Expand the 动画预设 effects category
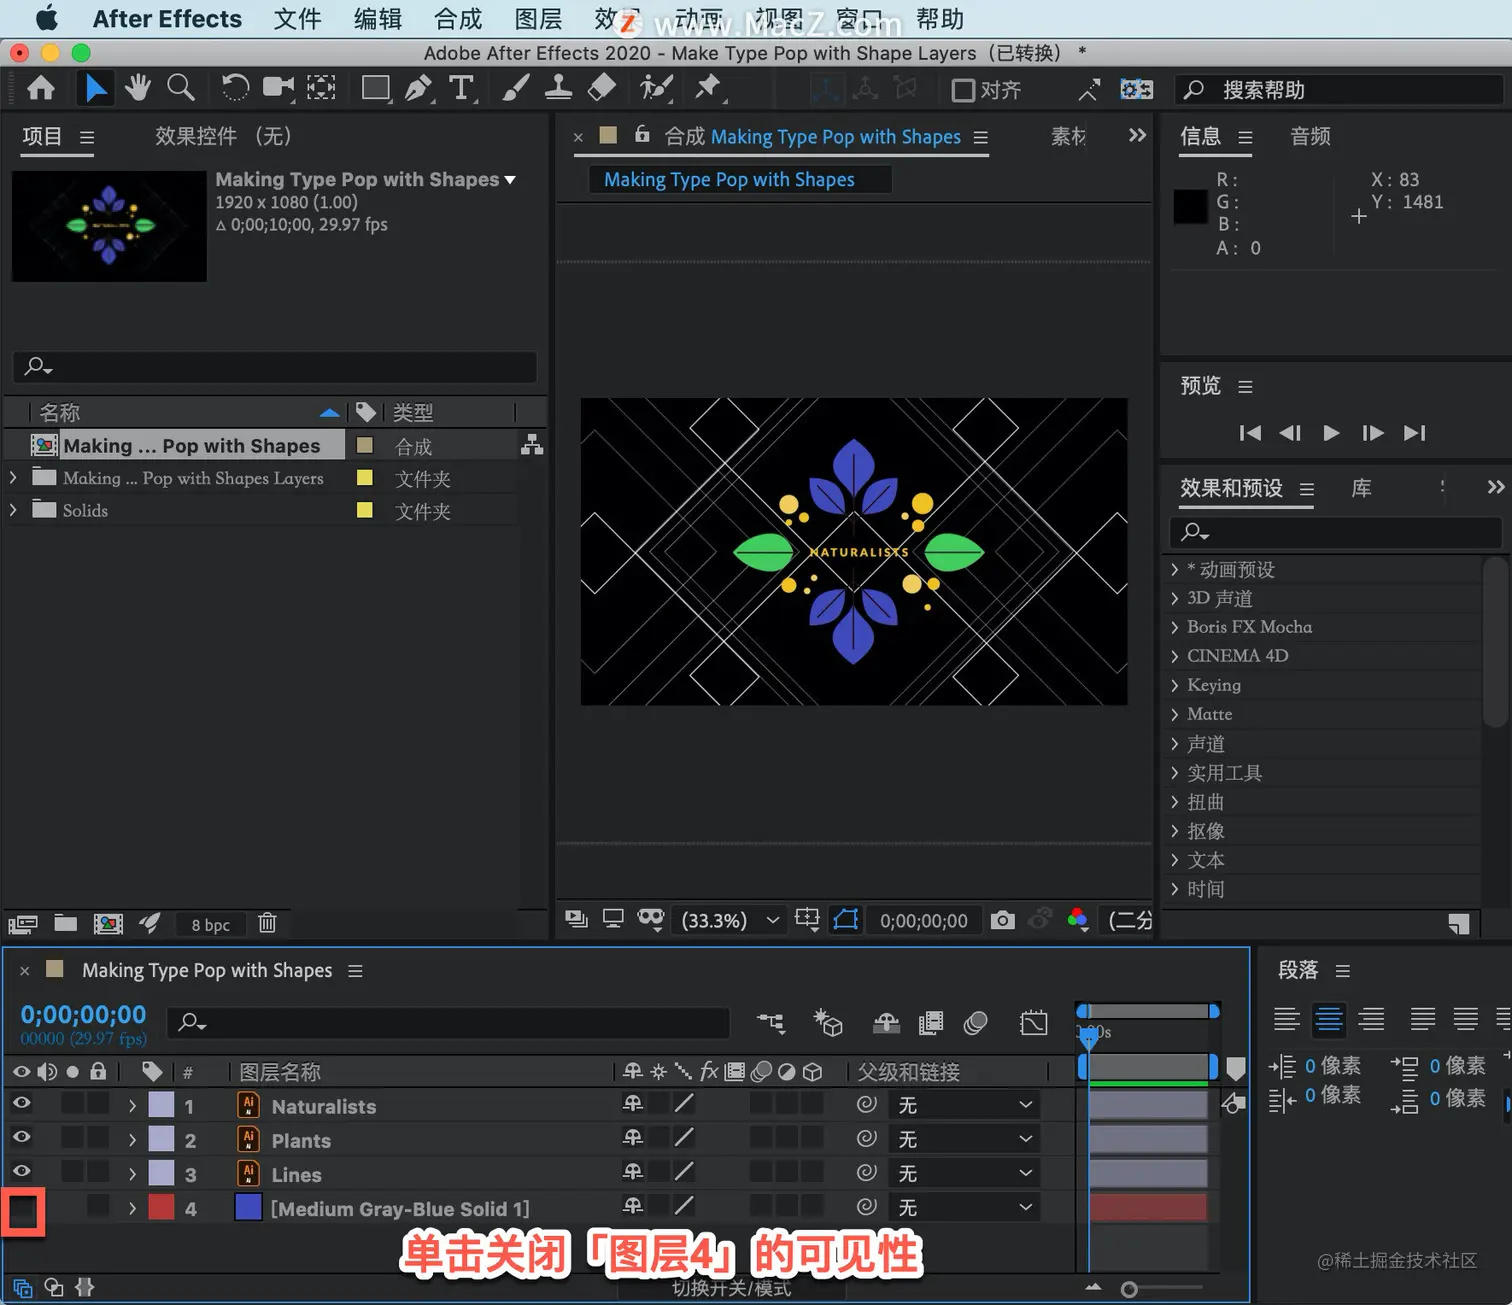 pos(1174,569)
